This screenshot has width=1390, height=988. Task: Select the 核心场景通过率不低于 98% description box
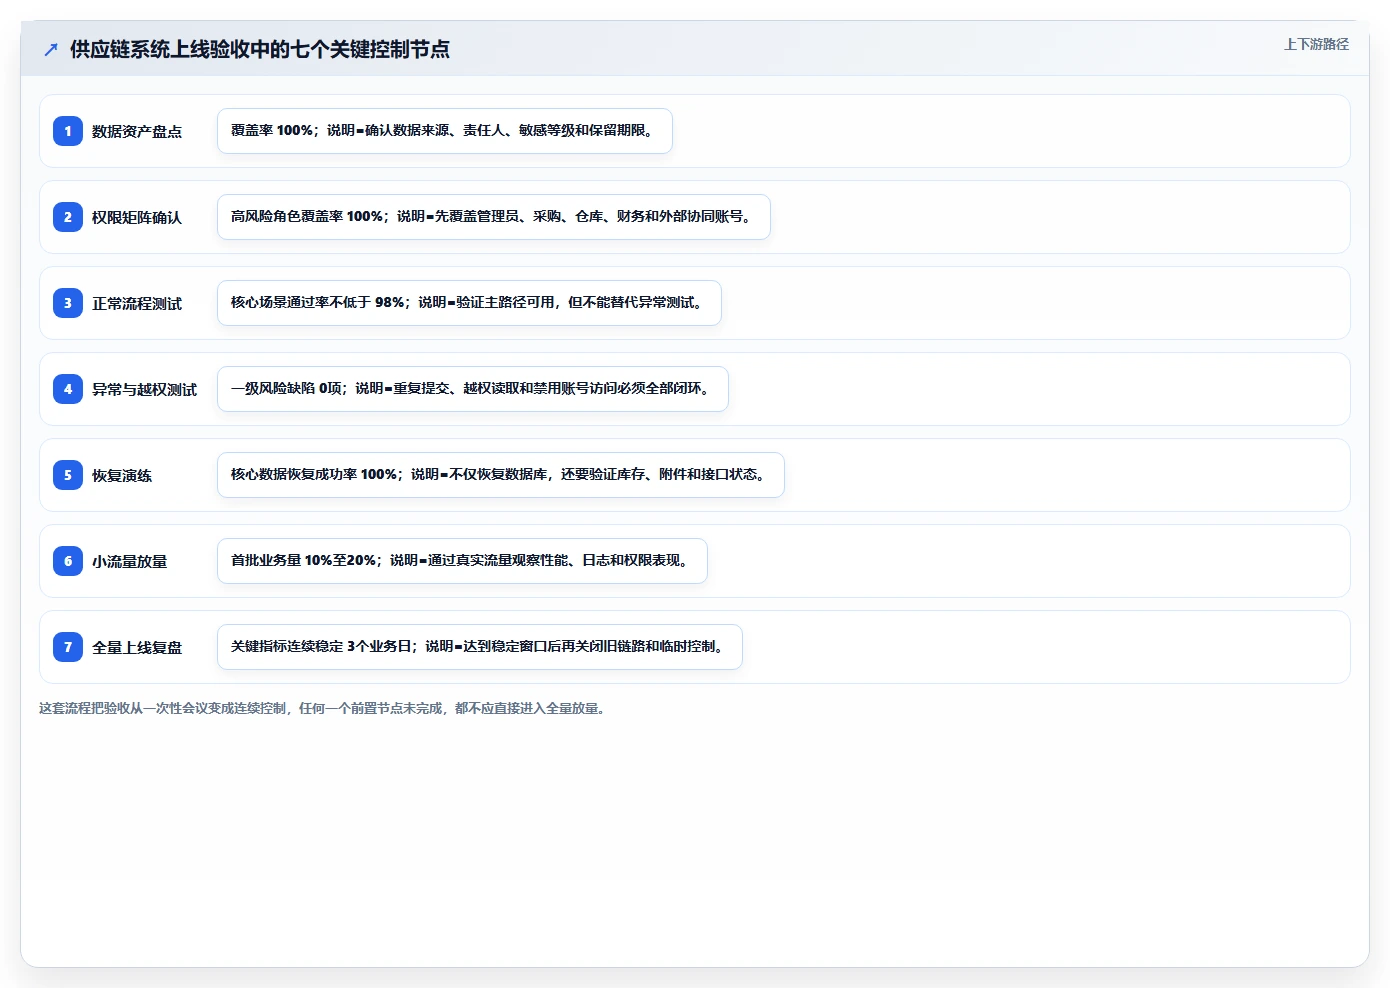pos(469,303)
